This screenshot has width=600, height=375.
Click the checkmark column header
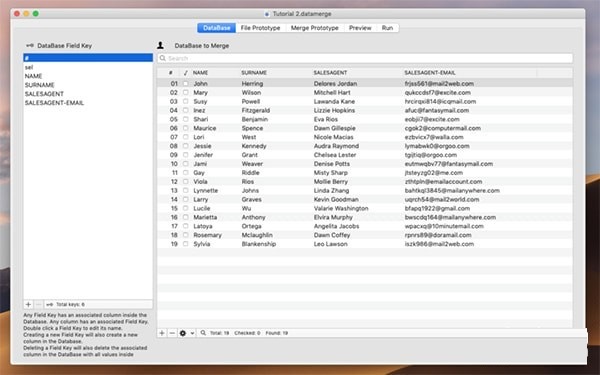186,73
